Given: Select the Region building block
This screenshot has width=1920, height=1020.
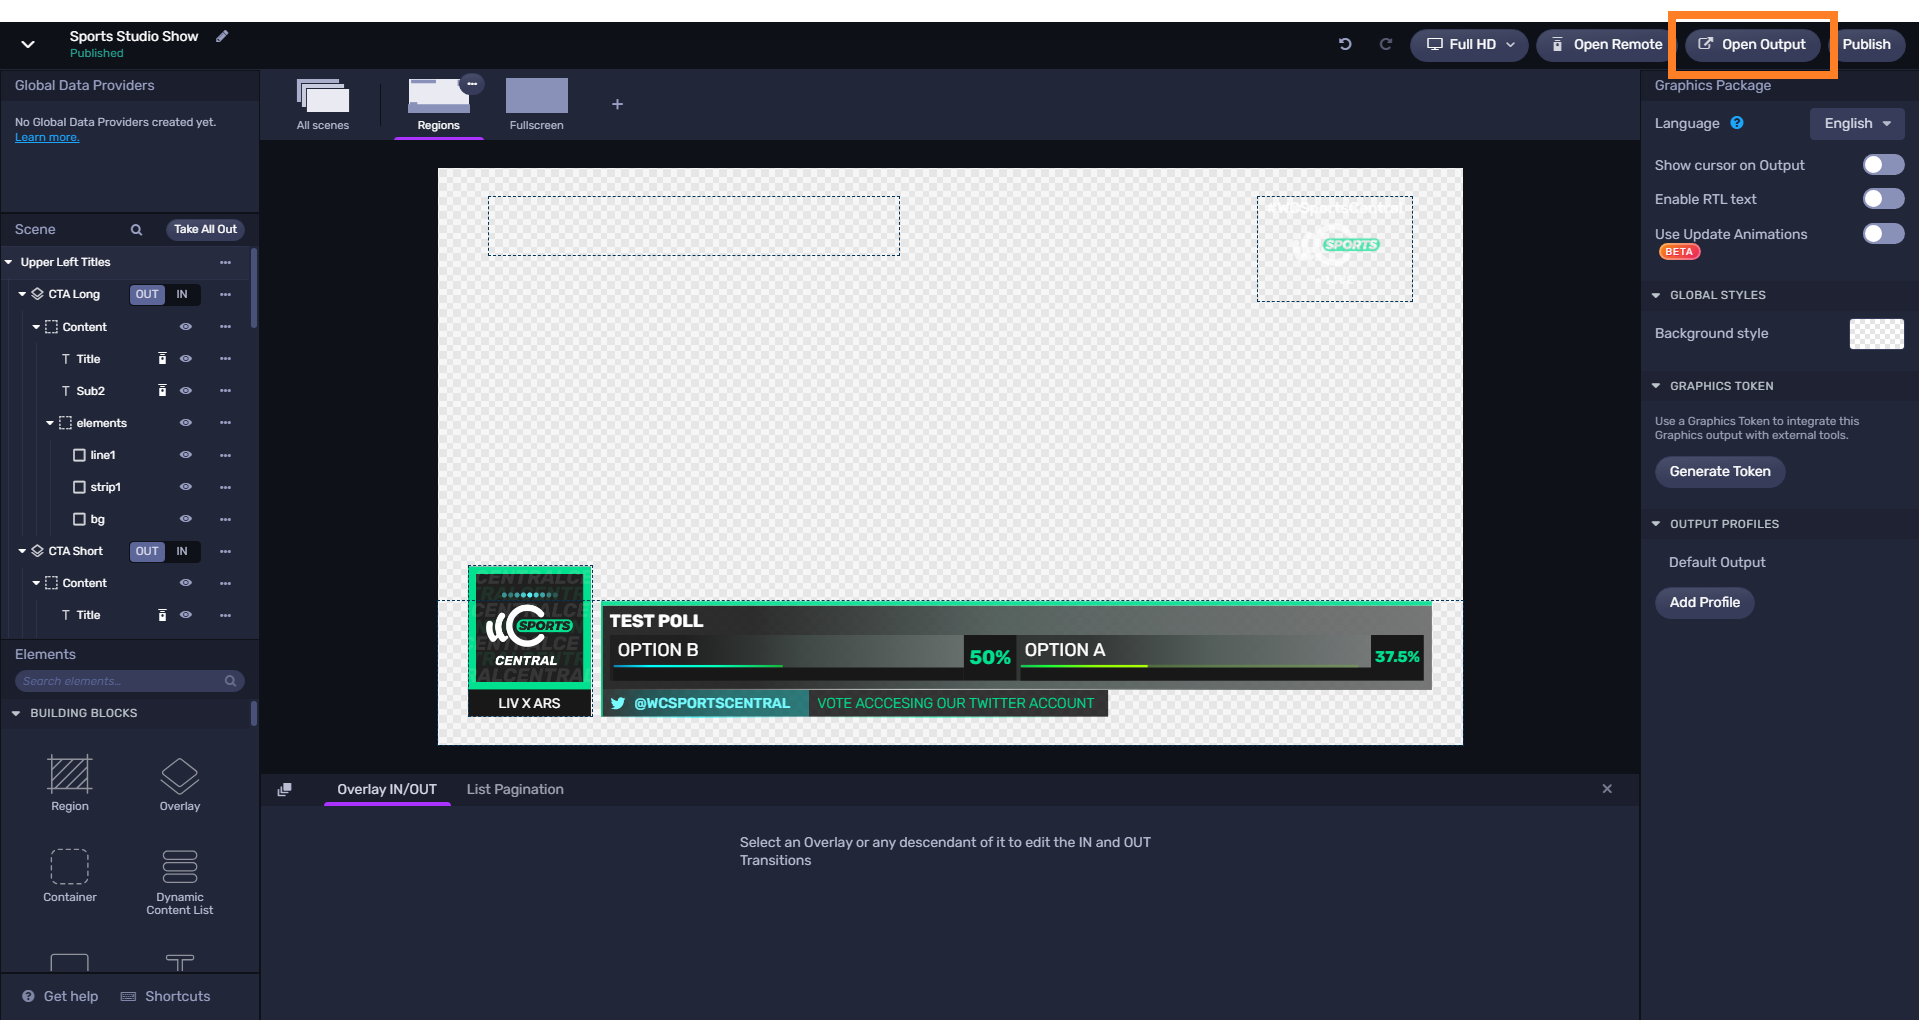Looking at the screenshot, I should [70, 782].
